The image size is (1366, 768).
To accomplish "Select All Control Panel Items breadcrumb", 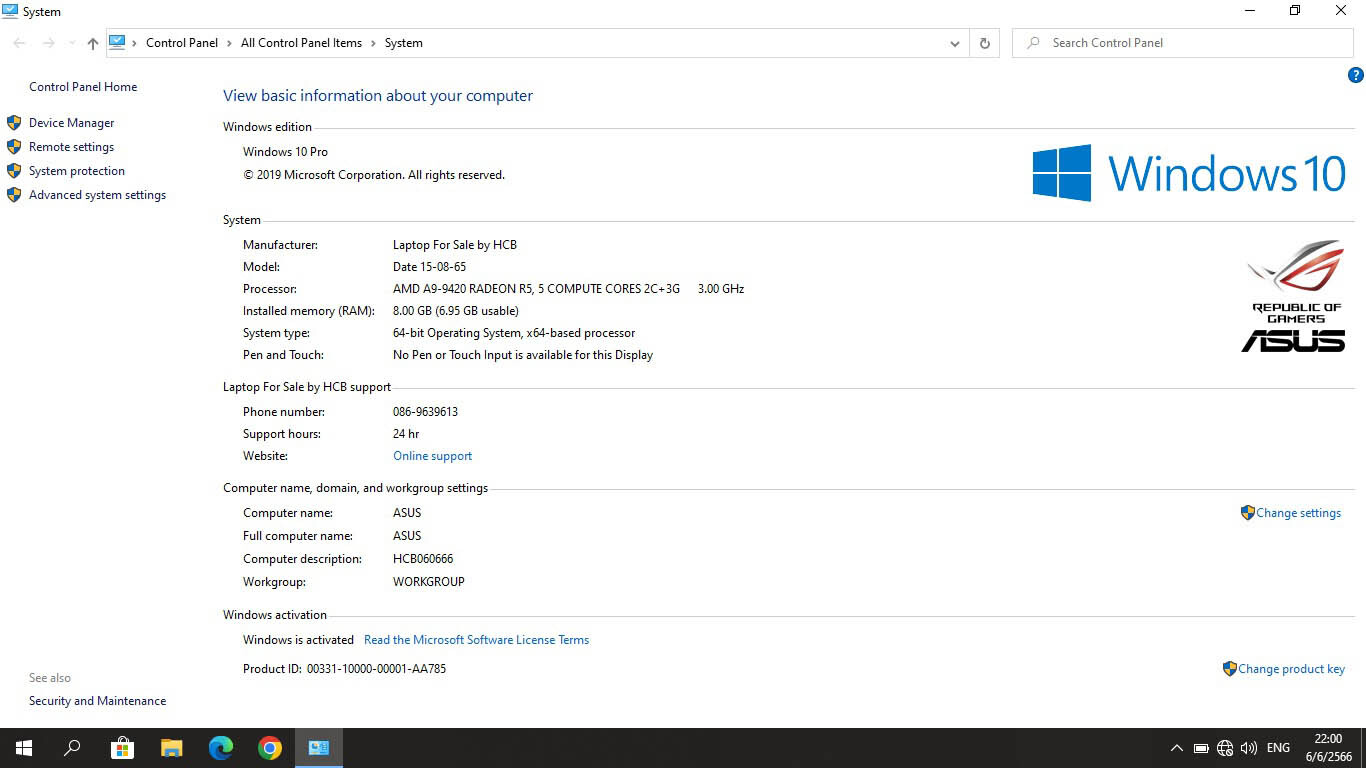I will (301, 43).
